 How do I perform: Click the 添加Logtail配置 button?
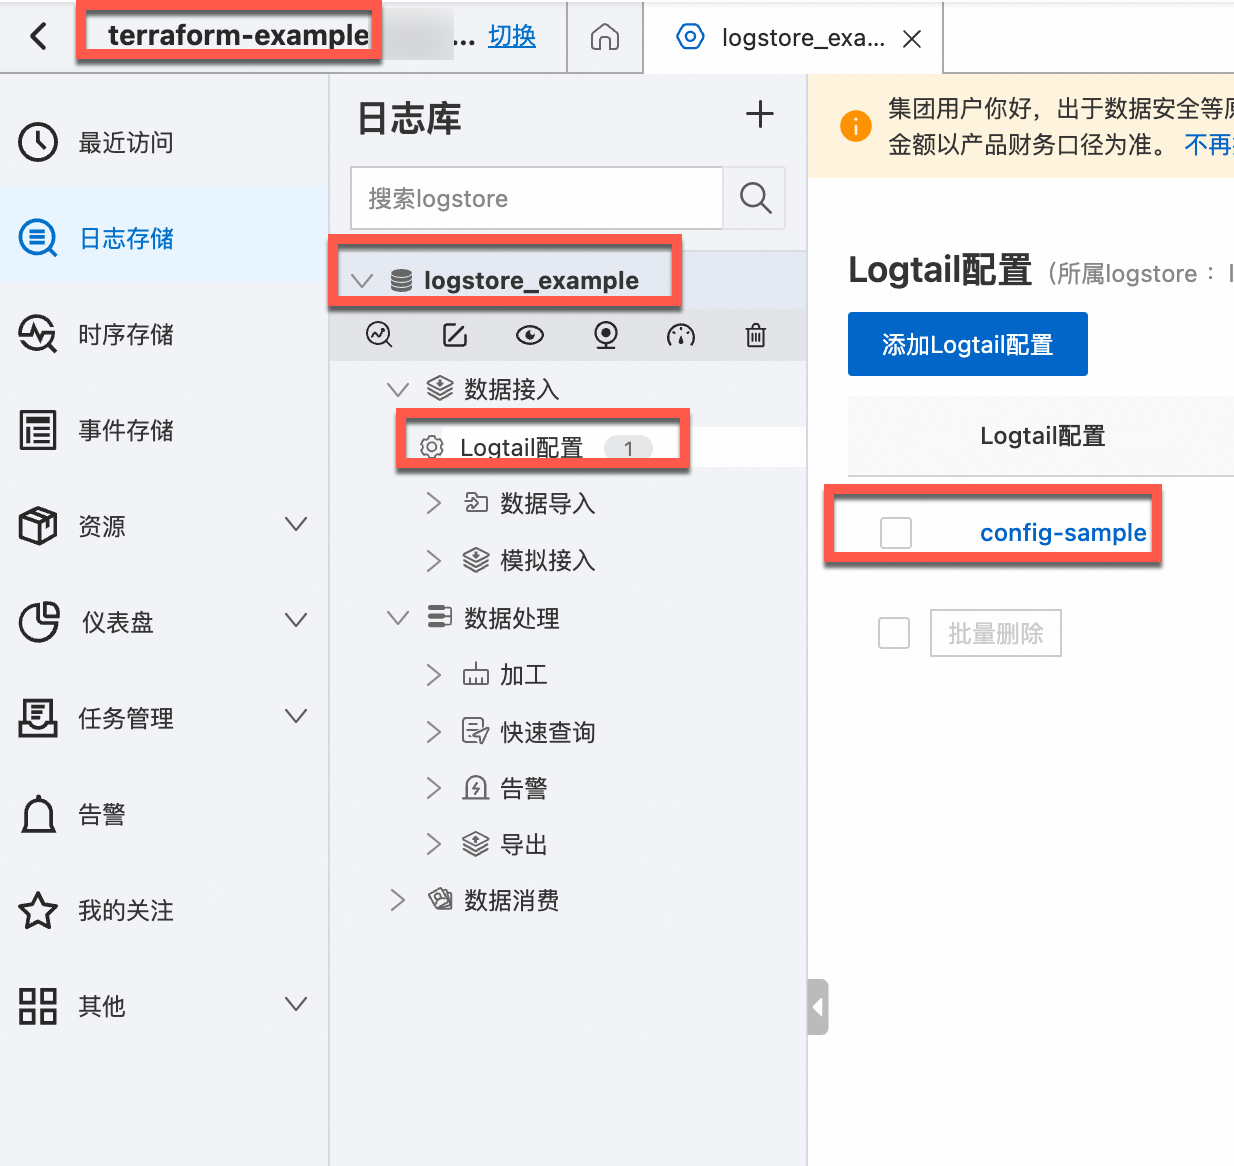[966, 344]
